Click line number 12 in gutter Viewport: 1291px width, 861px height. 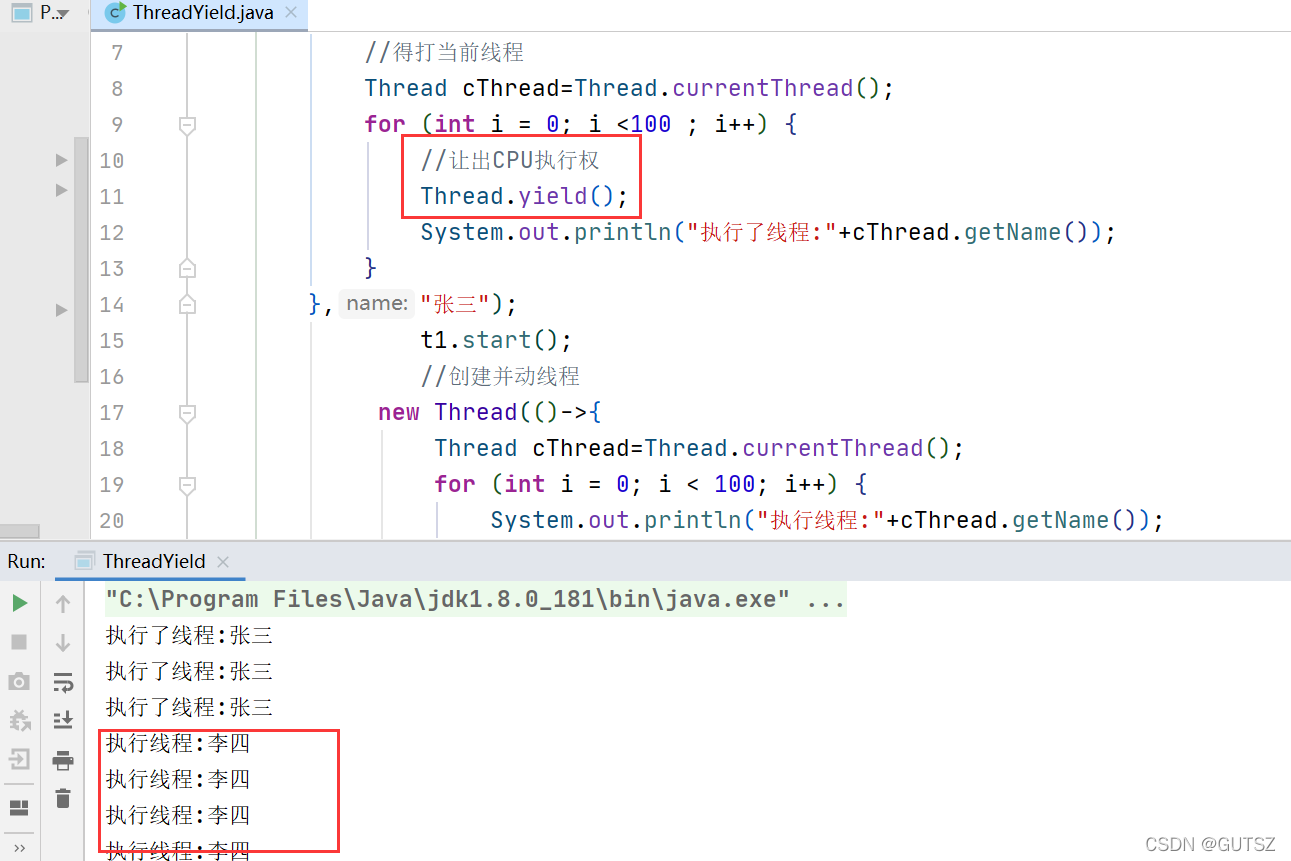pos(112,232)
